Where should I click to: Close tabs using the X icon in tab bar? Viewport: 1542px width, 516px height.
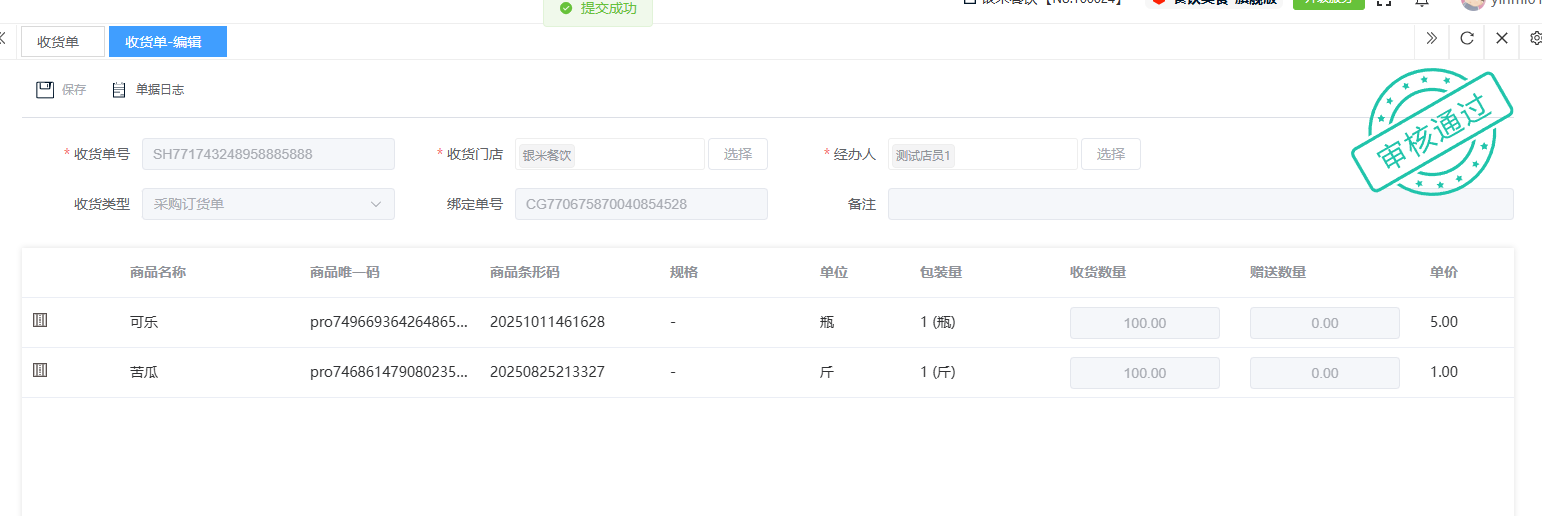point(1502,39)
